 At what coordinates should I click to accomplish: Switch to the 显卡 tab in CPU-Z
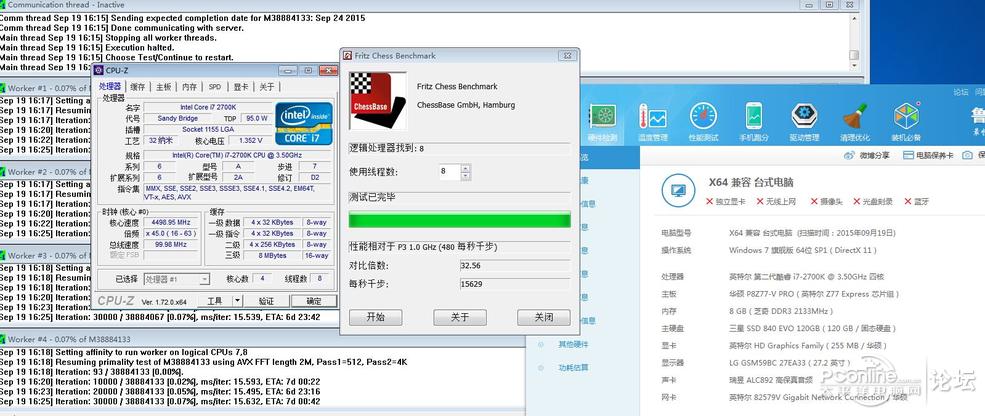point(241,87)
